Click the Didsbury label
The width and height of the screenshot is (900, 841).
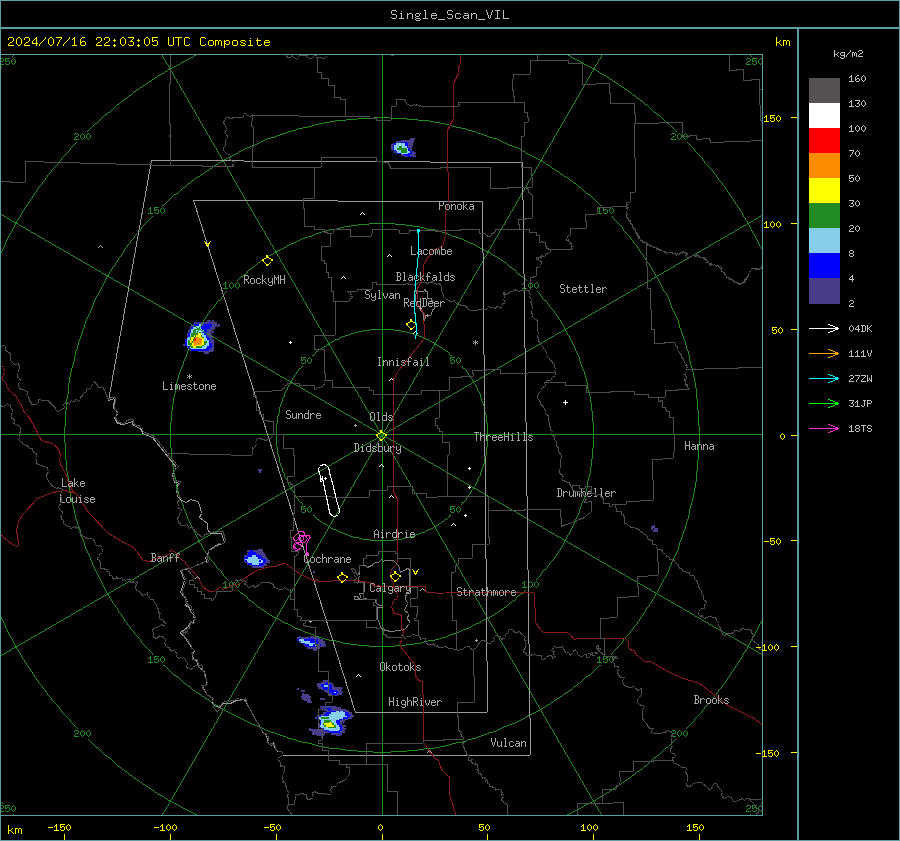(x=377, y=448)
